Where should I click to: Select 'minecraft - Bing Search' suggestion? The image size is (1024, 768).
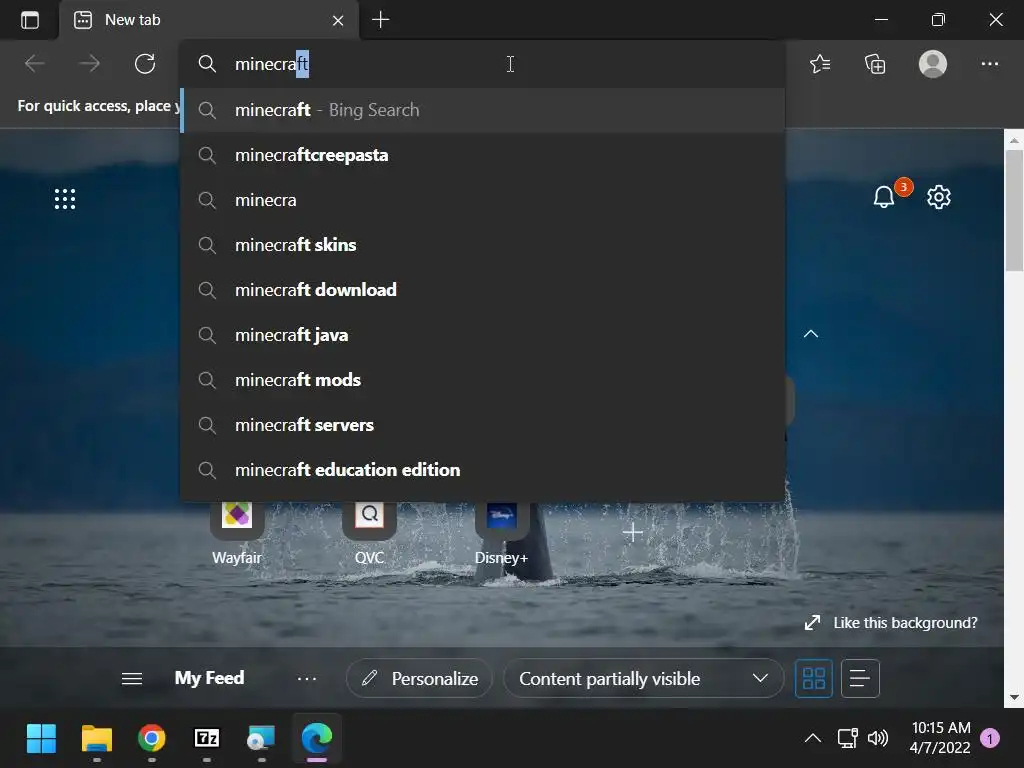482,110
